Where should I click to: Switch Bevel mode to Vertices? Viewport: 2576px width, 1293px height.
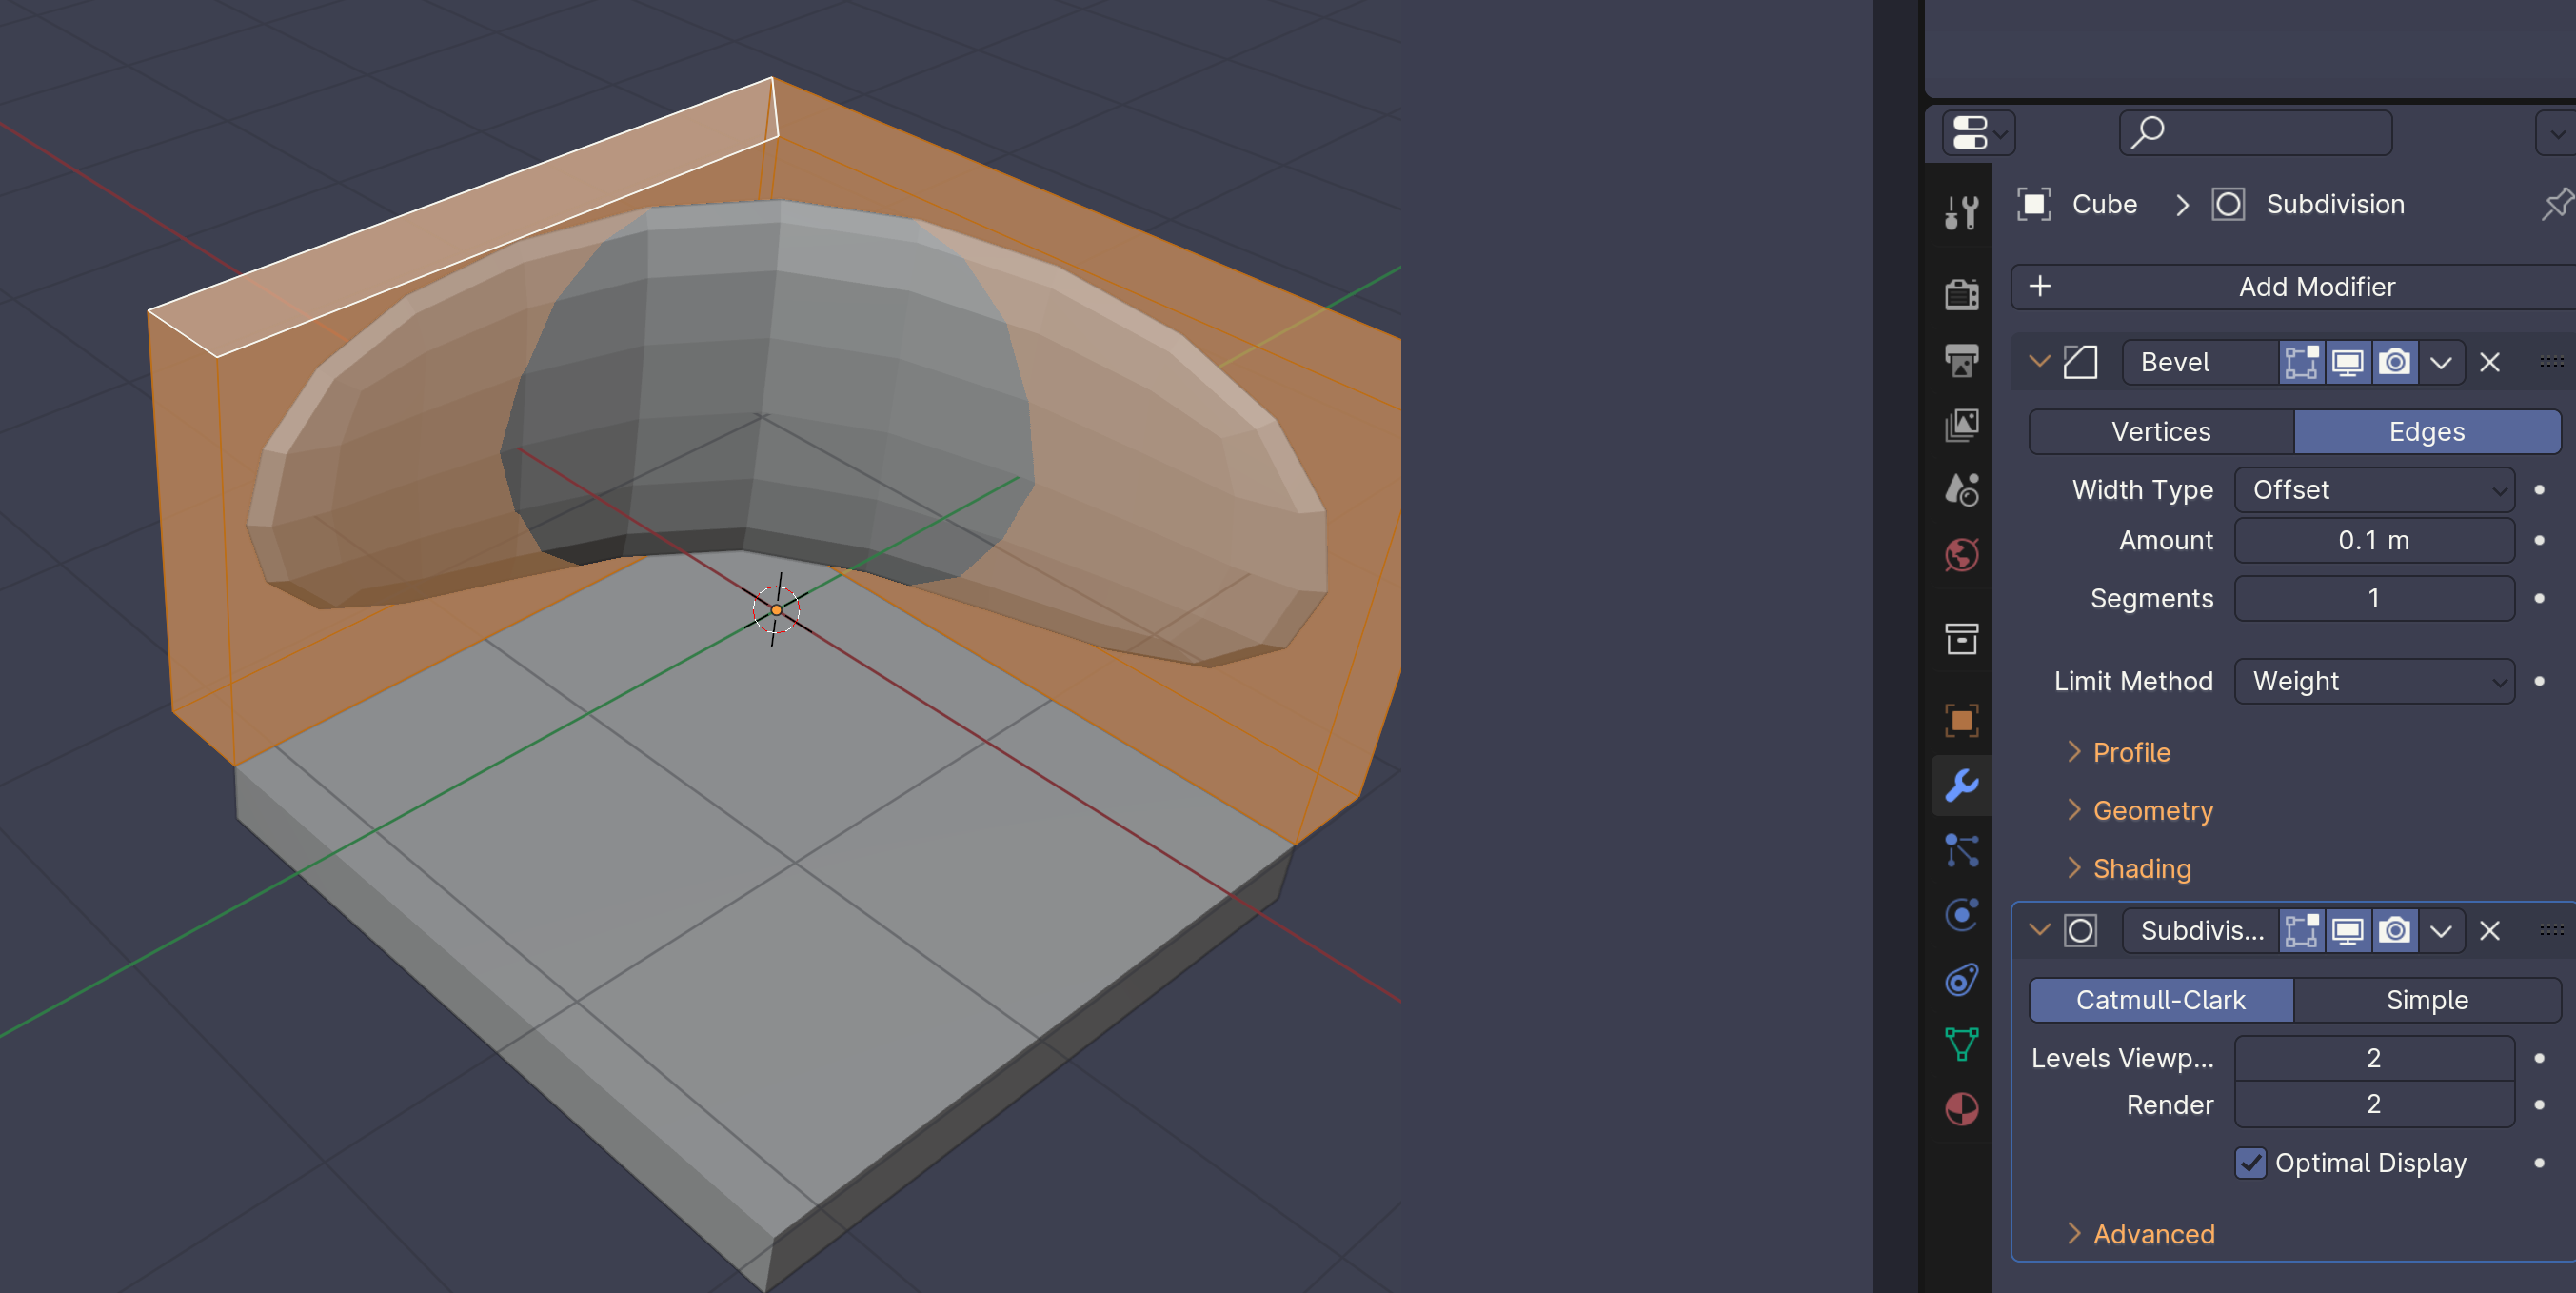(2160, 432)
